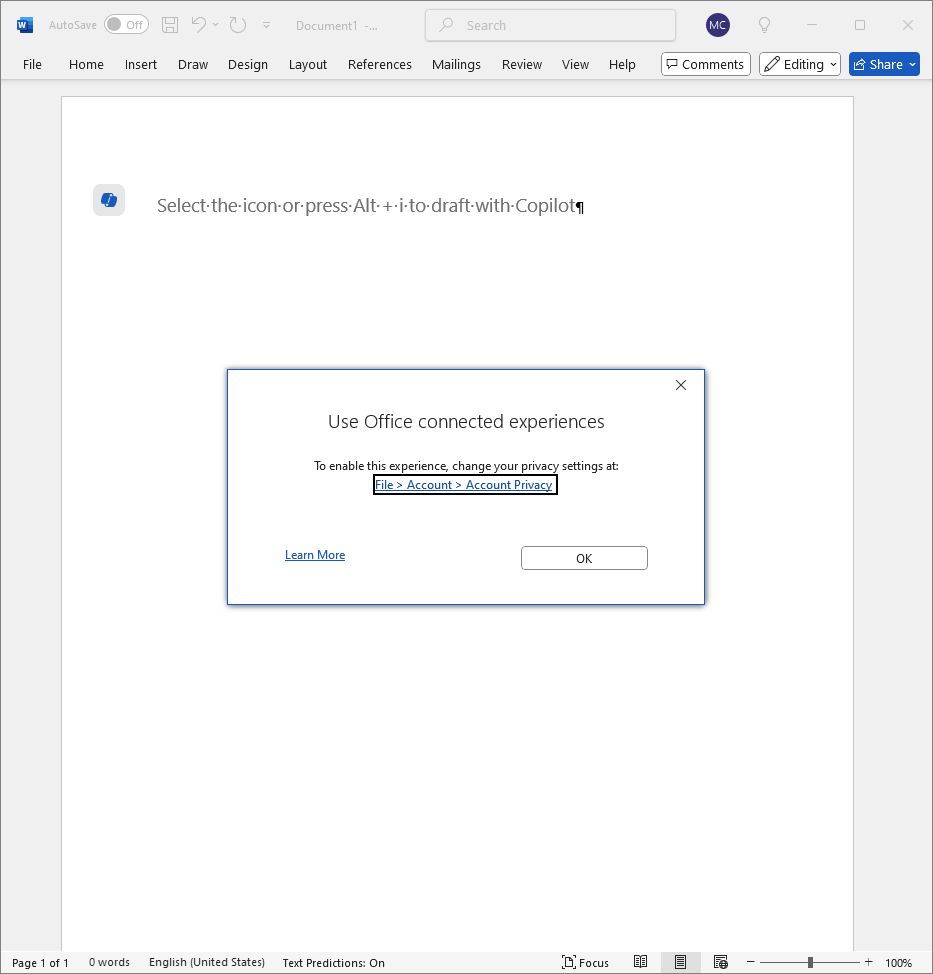Click inside the Search box

pyautogui.click(x=550, y=25)
